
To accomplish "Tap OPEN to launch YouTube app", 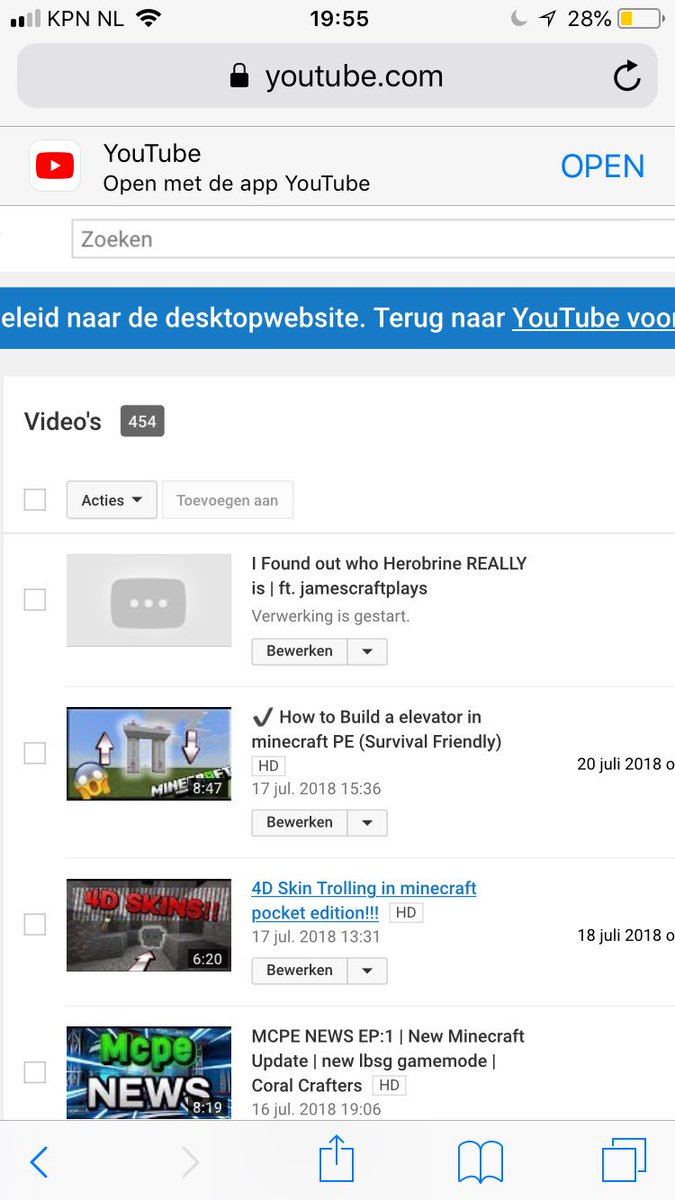I will (603, 166).
